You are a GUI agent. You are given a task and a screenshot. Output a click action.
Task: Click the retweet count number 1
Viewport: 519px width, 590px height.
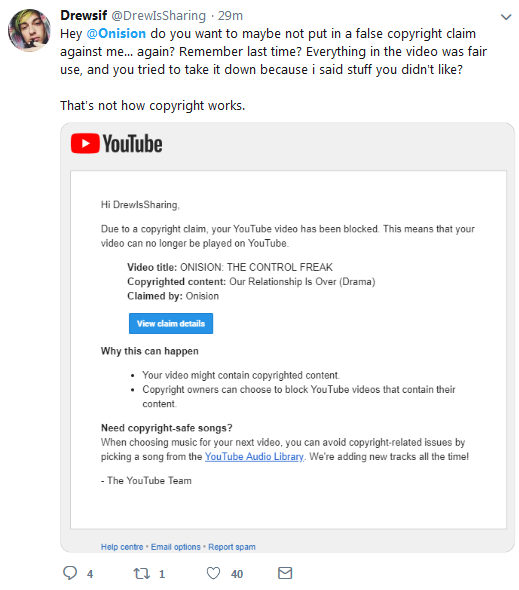162,574
